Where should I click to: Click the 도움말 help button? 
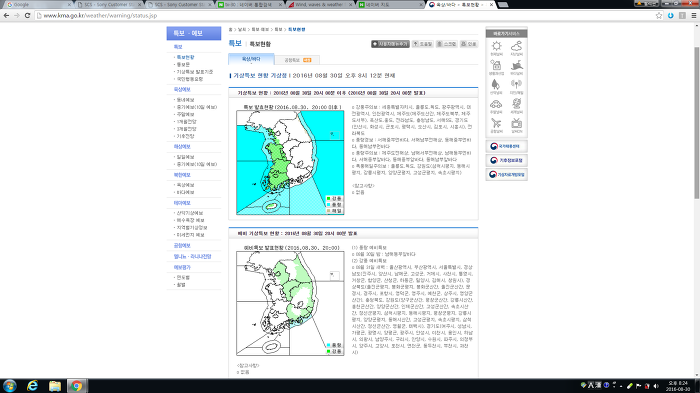click(x=422, y=44)
